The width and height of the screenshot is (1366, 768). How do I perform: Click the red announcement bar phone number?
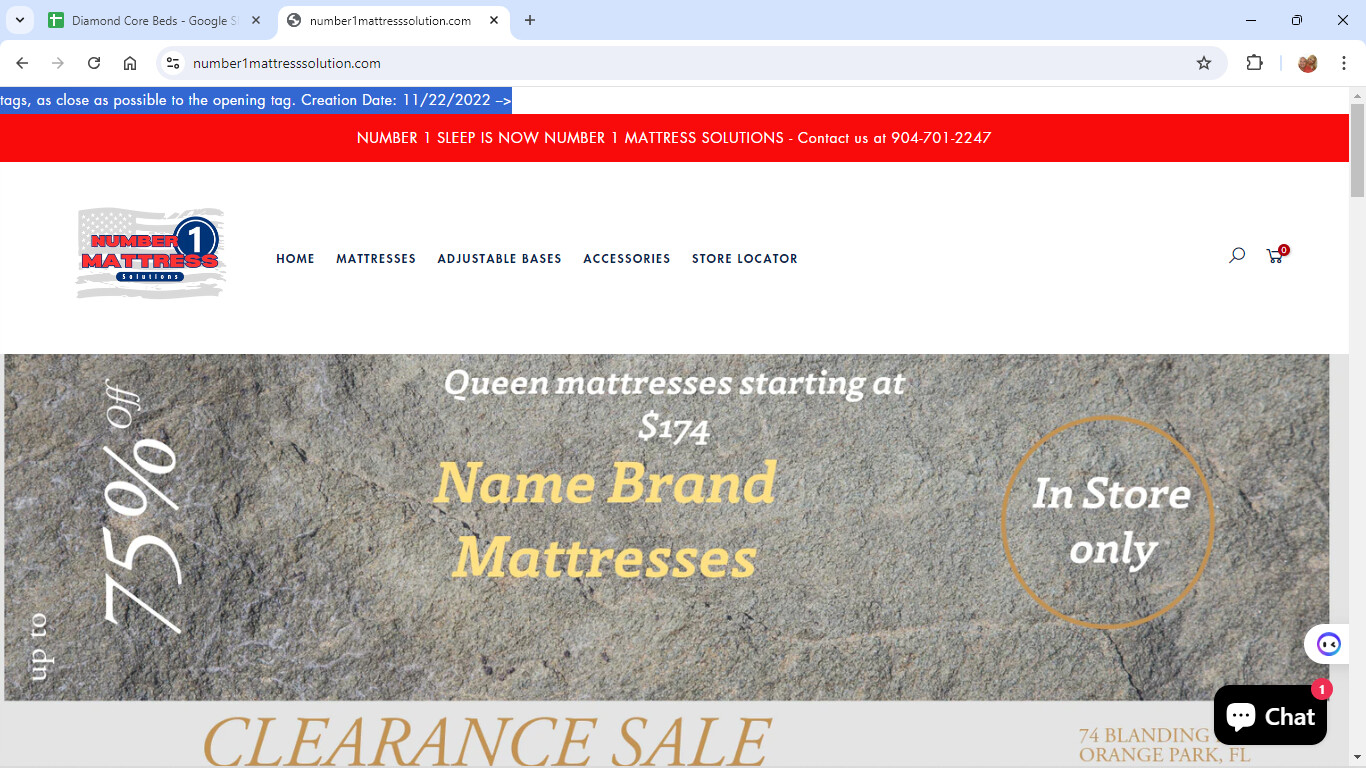(941, 138)
